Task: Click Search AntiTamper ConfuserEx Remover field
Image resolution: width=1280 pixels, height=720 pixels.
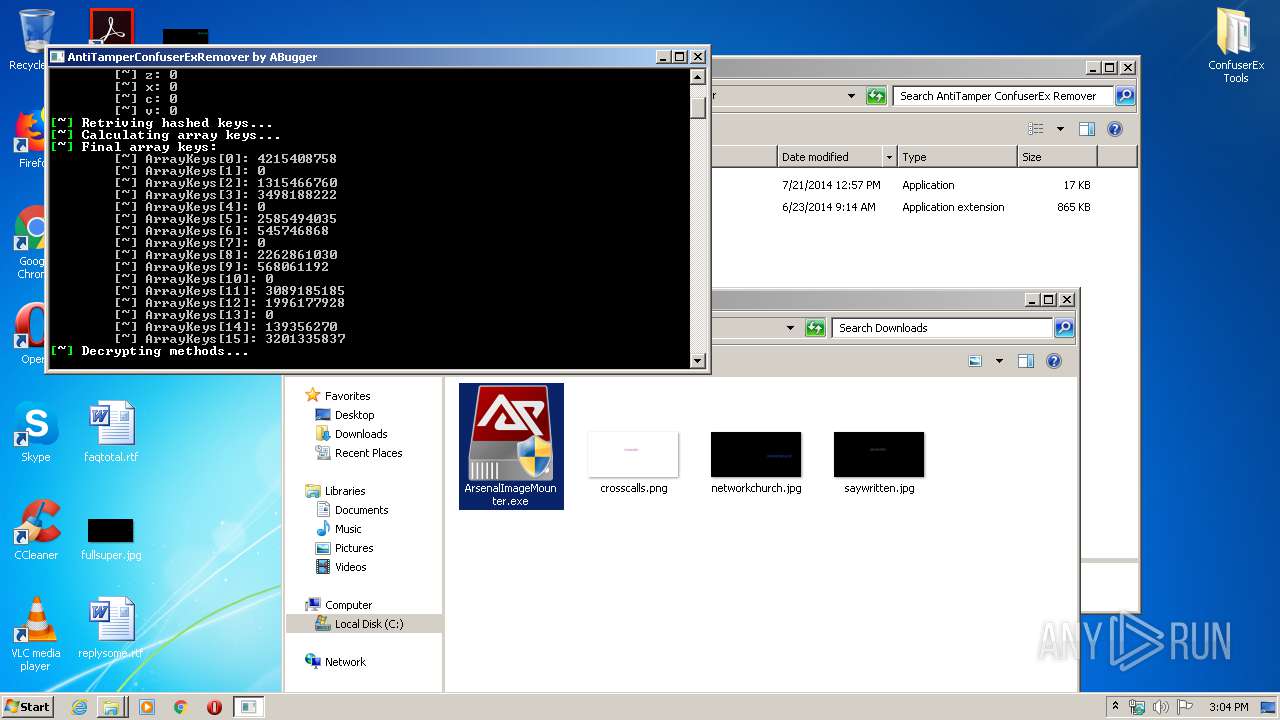Action: click(x=1003, y=96)
